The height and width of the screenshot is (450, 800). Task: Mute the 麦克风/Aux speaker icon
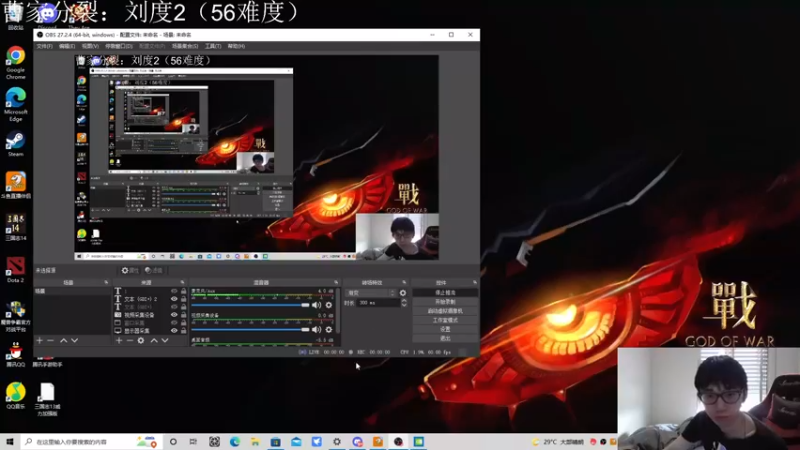tap(316, 305)
